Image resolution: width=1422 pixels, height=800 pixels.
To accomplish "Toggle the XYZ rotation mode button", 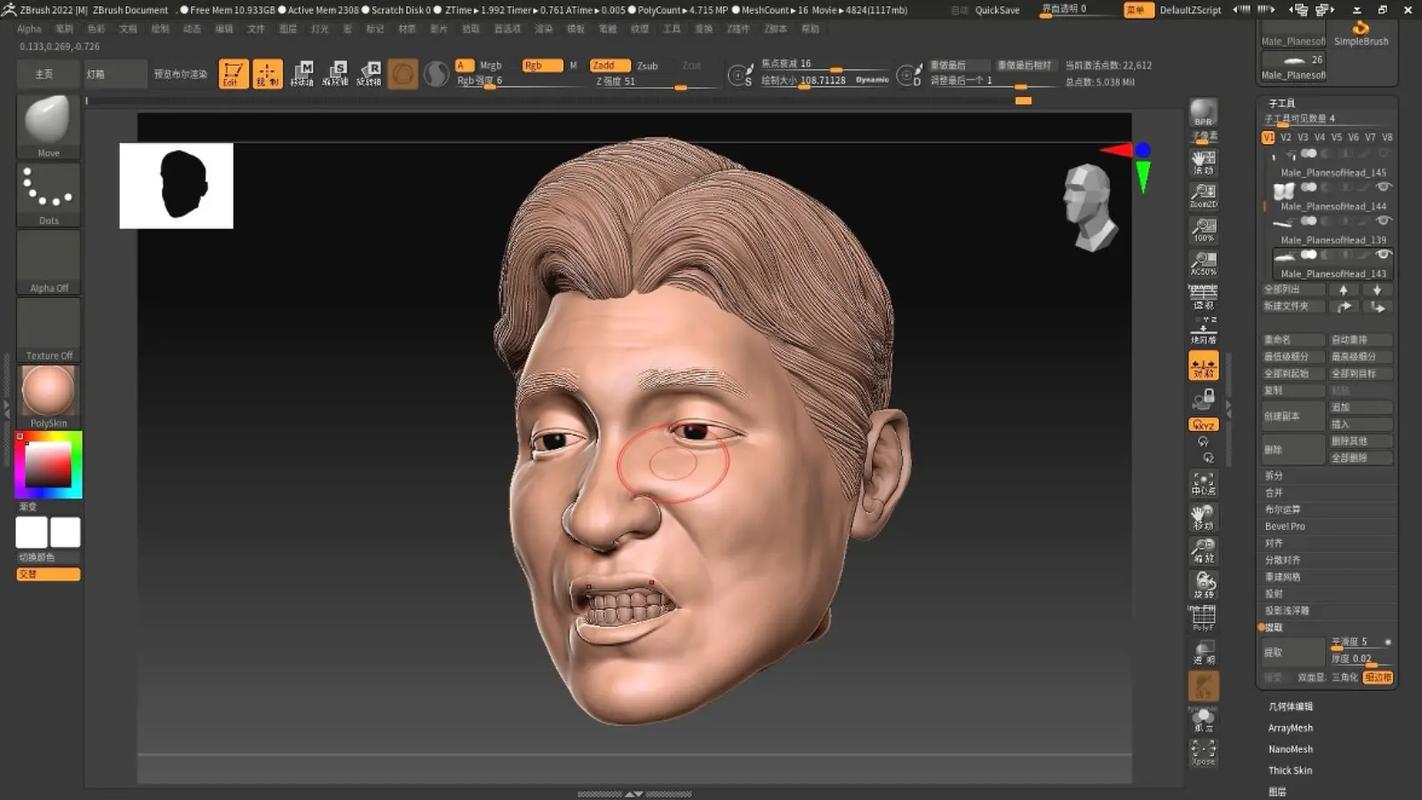I will 1204,425.
